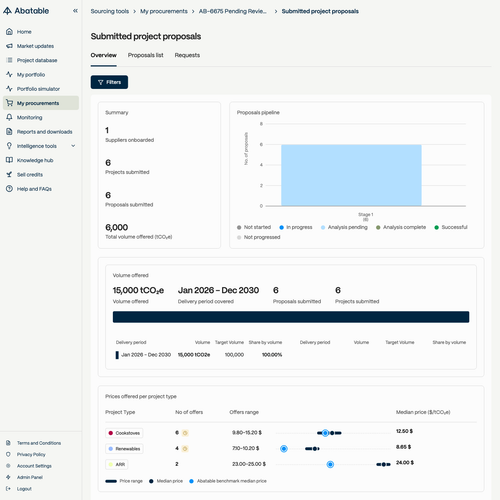The height and width of the screenshot is (500, 500).
Task: Open AB-6675 Pending Review breadcrumb
Action: 233,11
